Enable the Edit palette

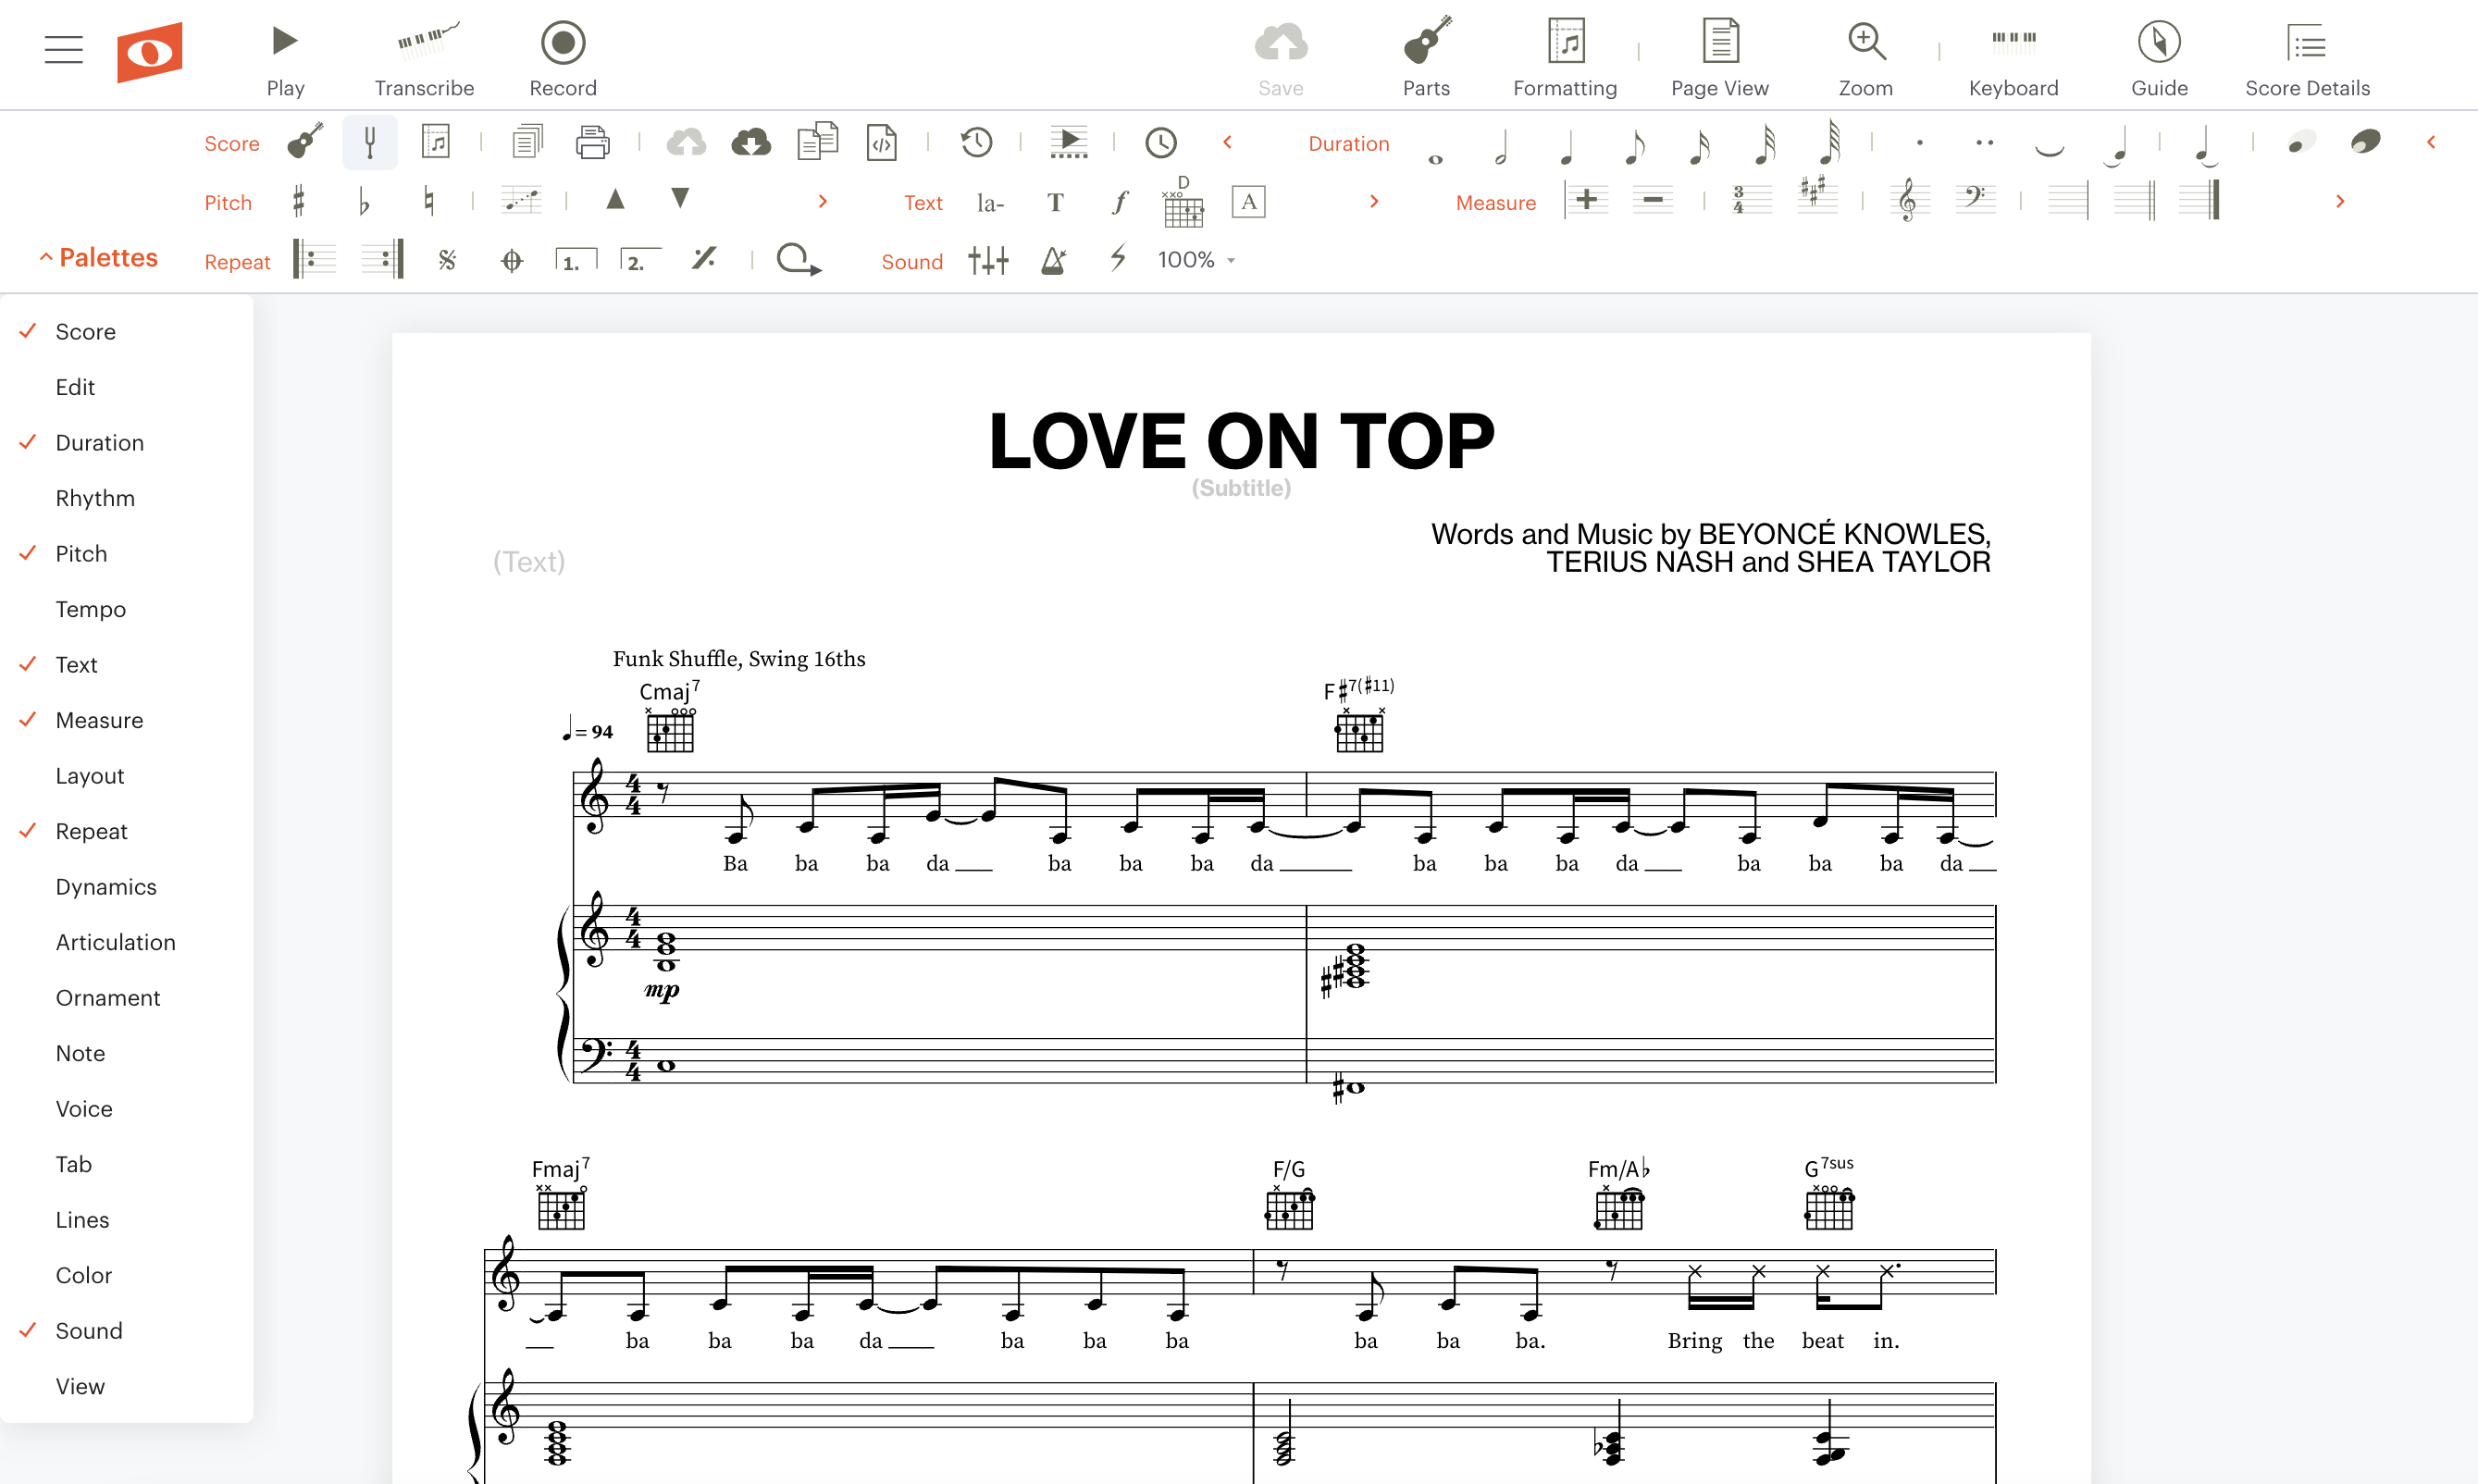click(75, 387)
